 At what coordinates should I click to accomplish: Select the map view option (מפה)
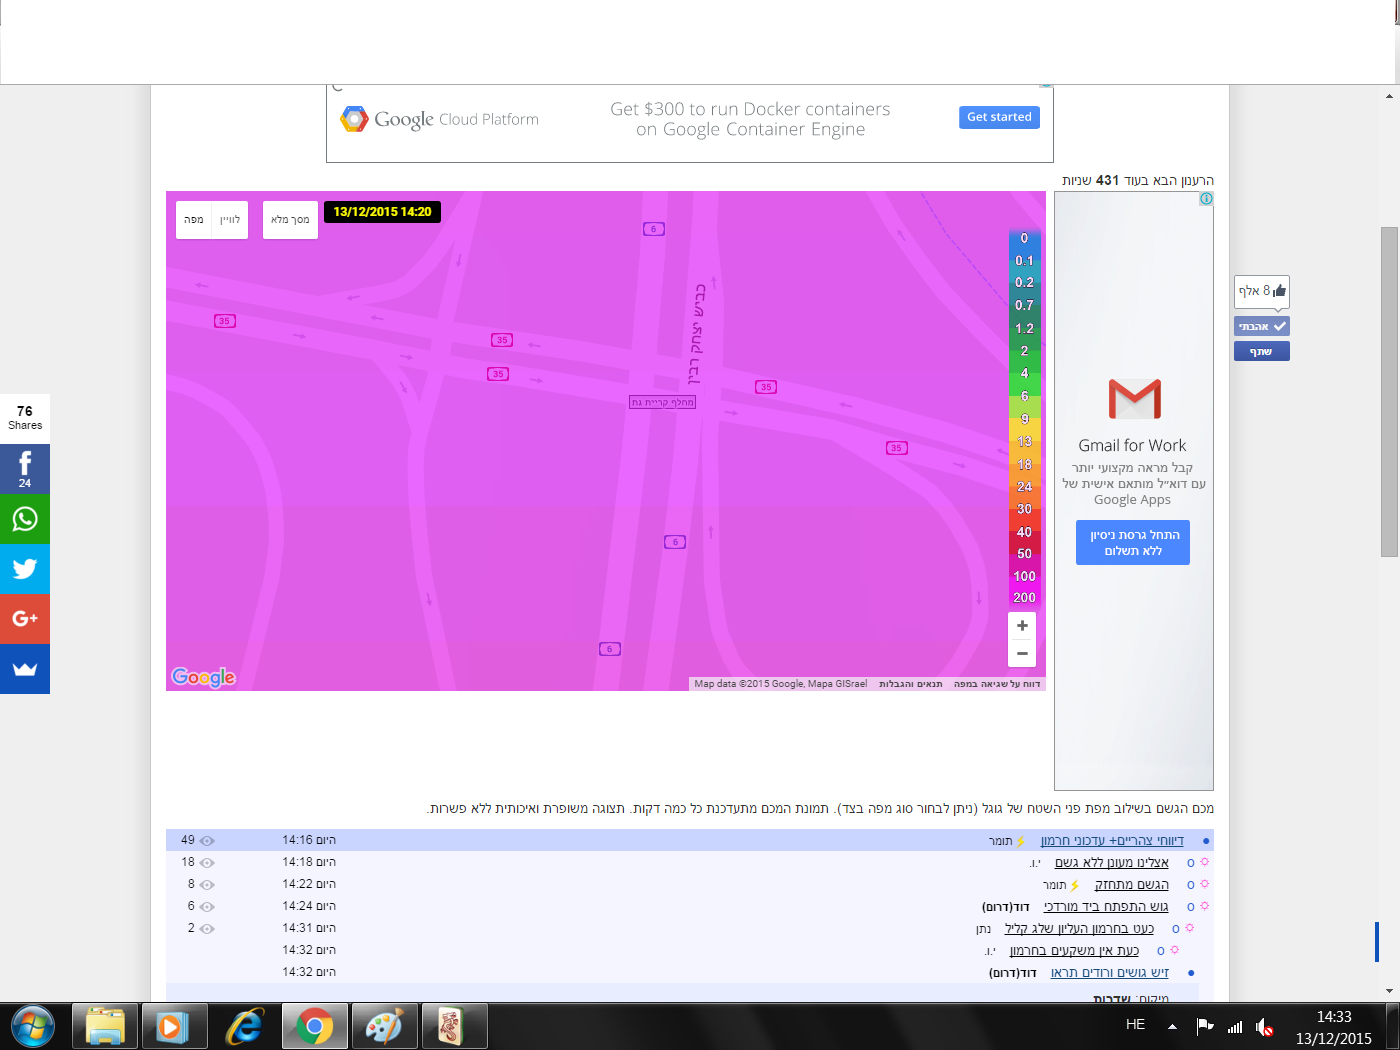point(194,220)
